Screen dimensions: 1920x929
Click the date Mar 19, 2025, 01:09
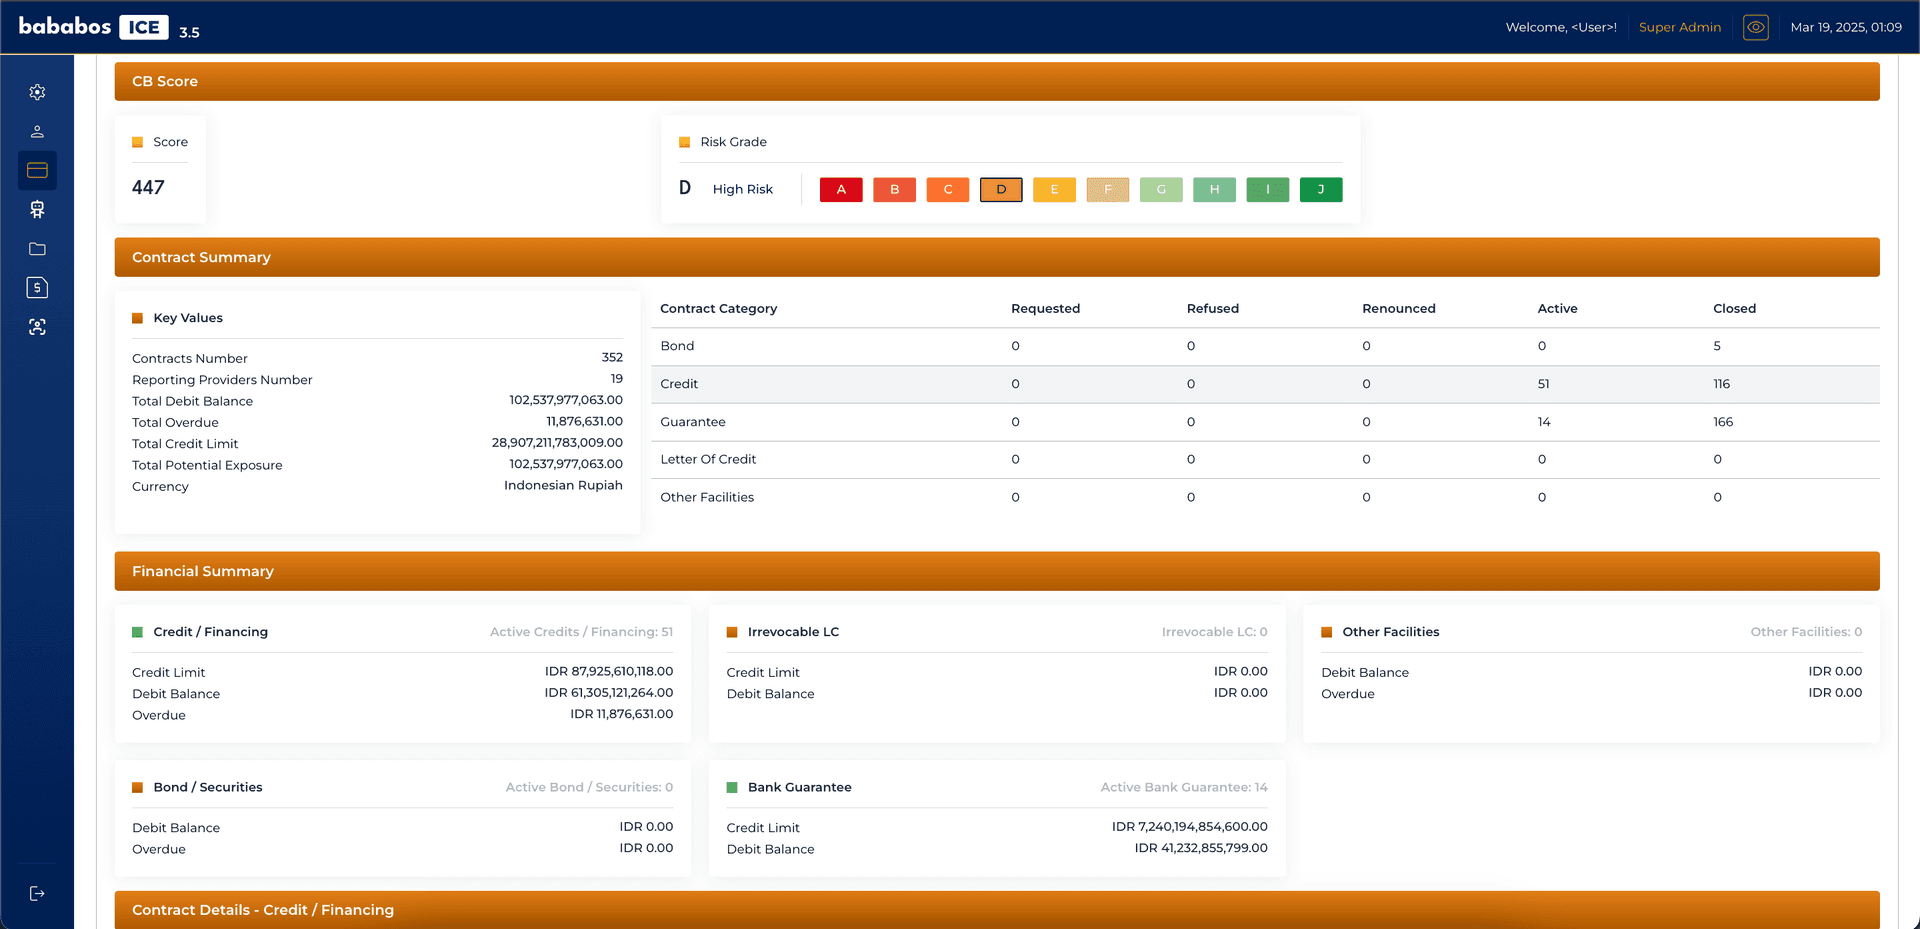coord(1846,27)
